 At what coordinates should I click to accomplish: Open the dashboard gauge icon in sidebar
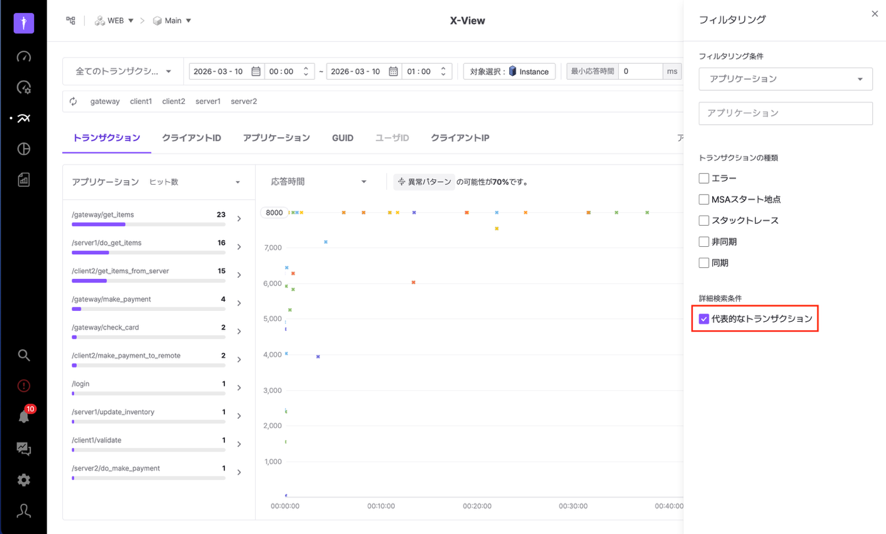[x=24, y=57]
